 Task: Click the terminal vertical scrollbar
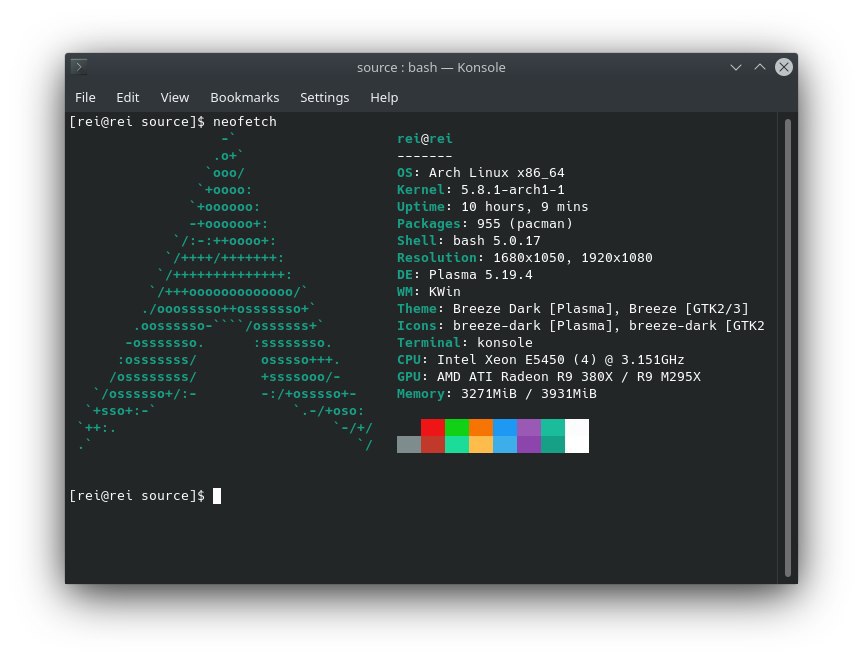(x=788, y=348)
